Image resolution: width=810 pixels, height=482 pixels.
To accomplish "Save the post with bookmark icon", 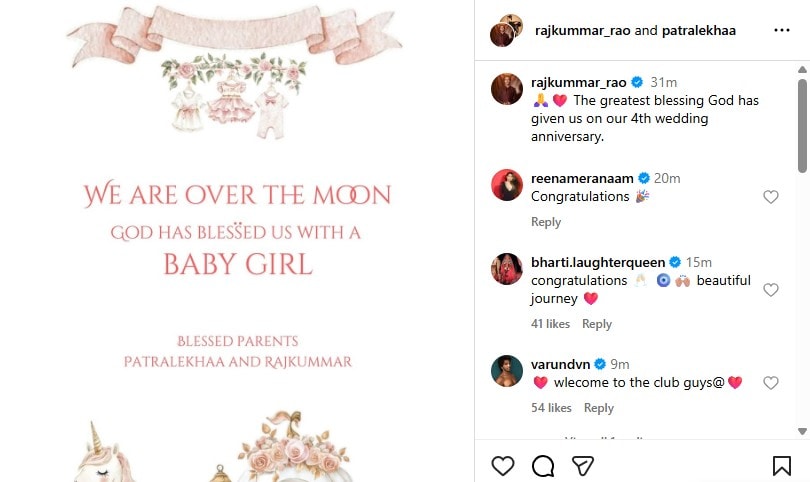I will tap(781, 465).
